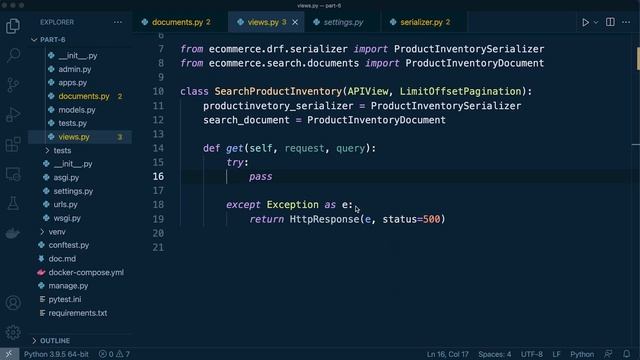Open Source Control view icon

click(x=13, y=85)
